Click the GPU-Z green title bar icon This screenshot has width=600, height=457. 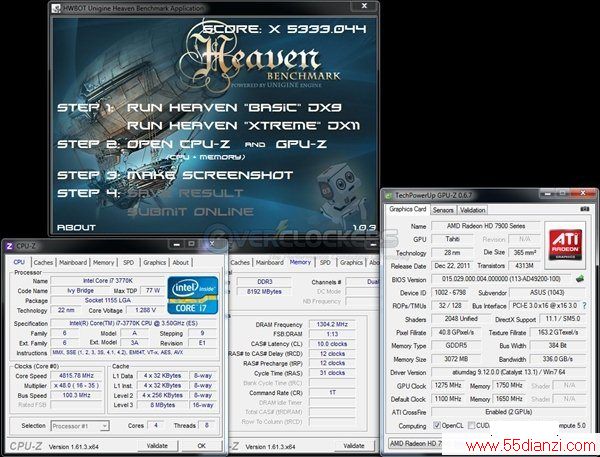[389, 196]
